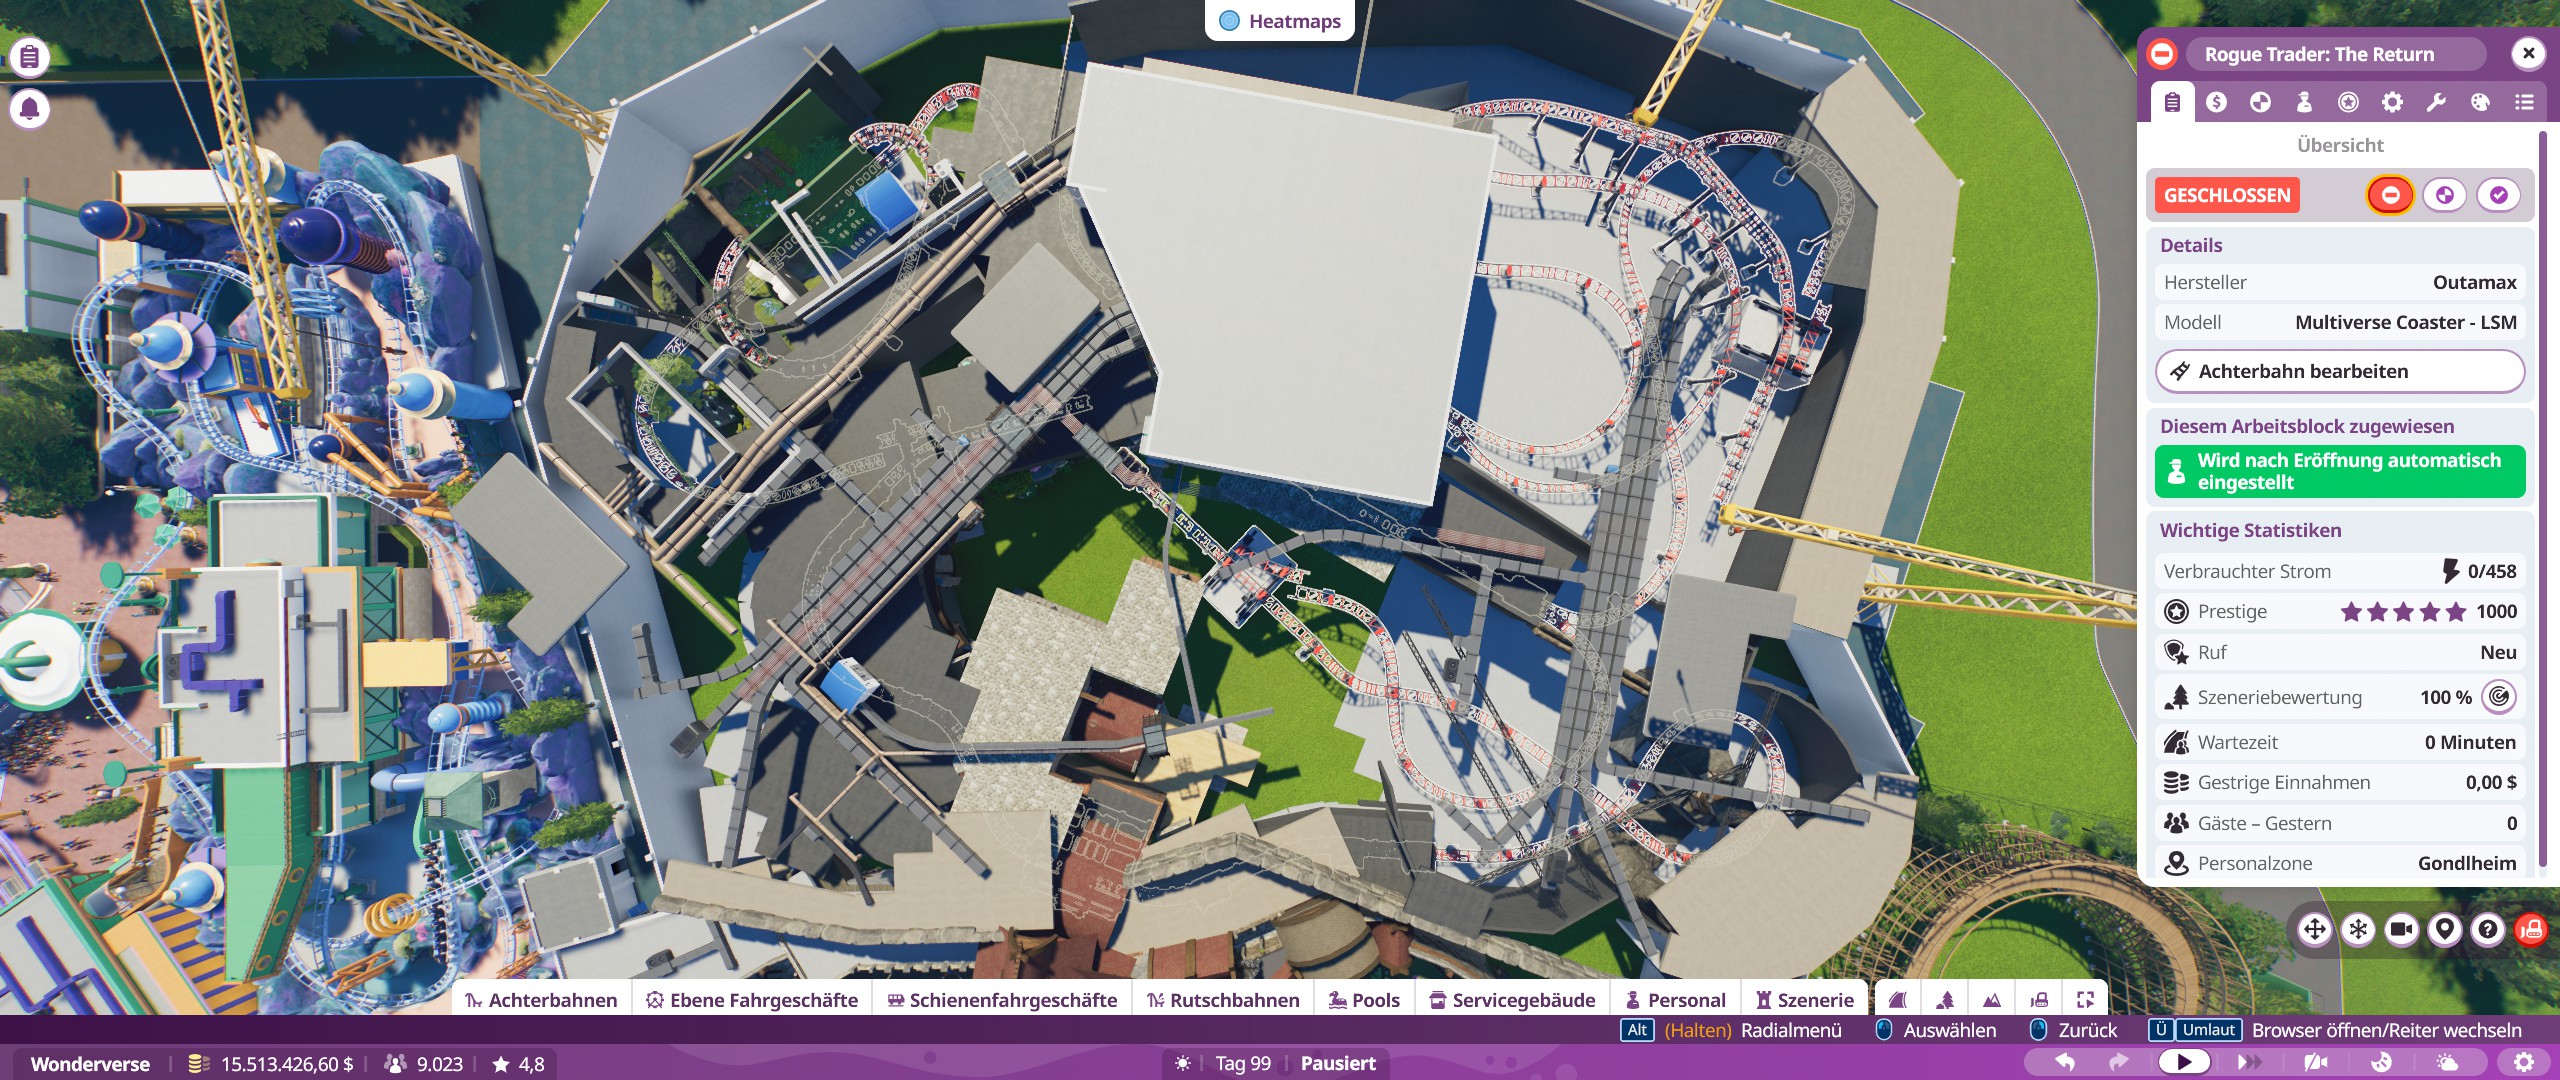Viewport: 2560px width, 1080px height.
Task: Click Achterbahn bearbeiten button
Action: click(x=2340, y=371)
